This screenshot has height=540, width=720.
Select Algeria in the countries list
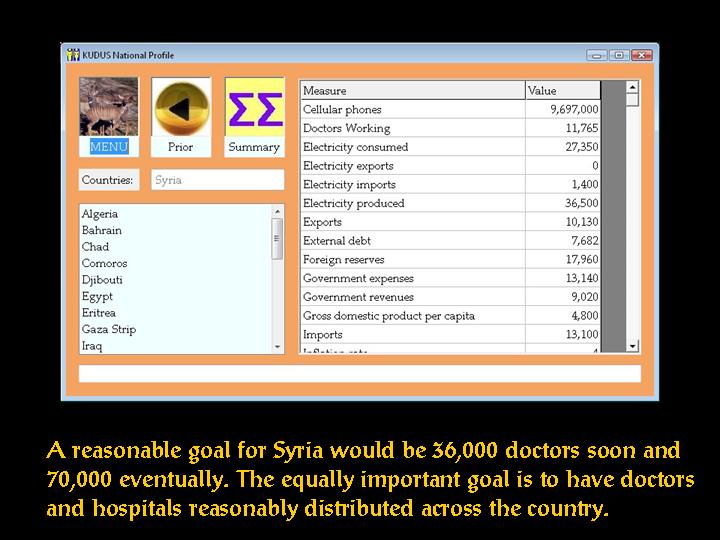(x=100, y=214)
